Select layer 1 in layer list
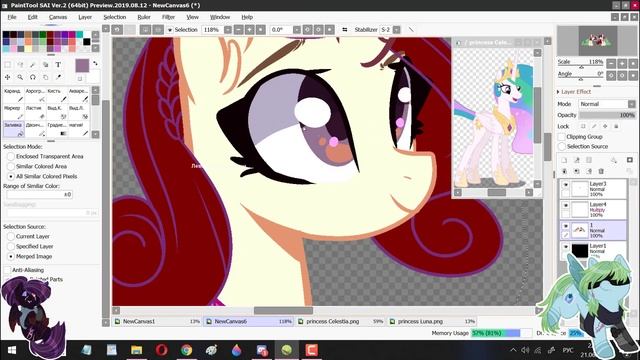 [593, 231]
